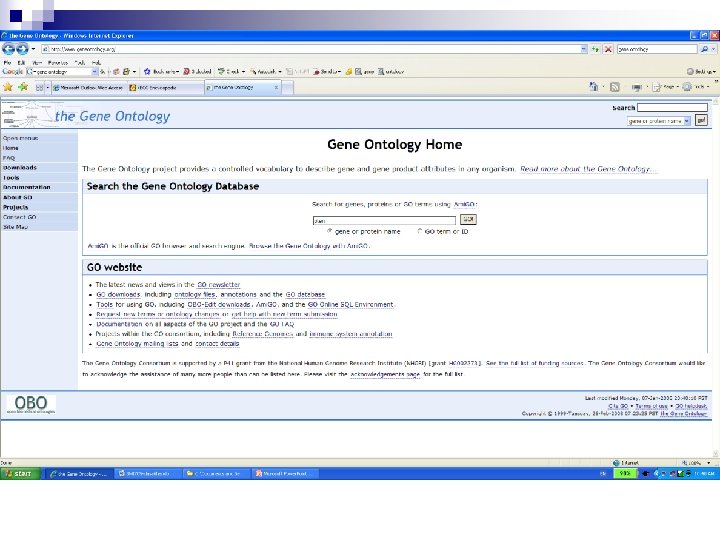
Task: Click the top-right site Search text field
Action: [x=672, y=107]
